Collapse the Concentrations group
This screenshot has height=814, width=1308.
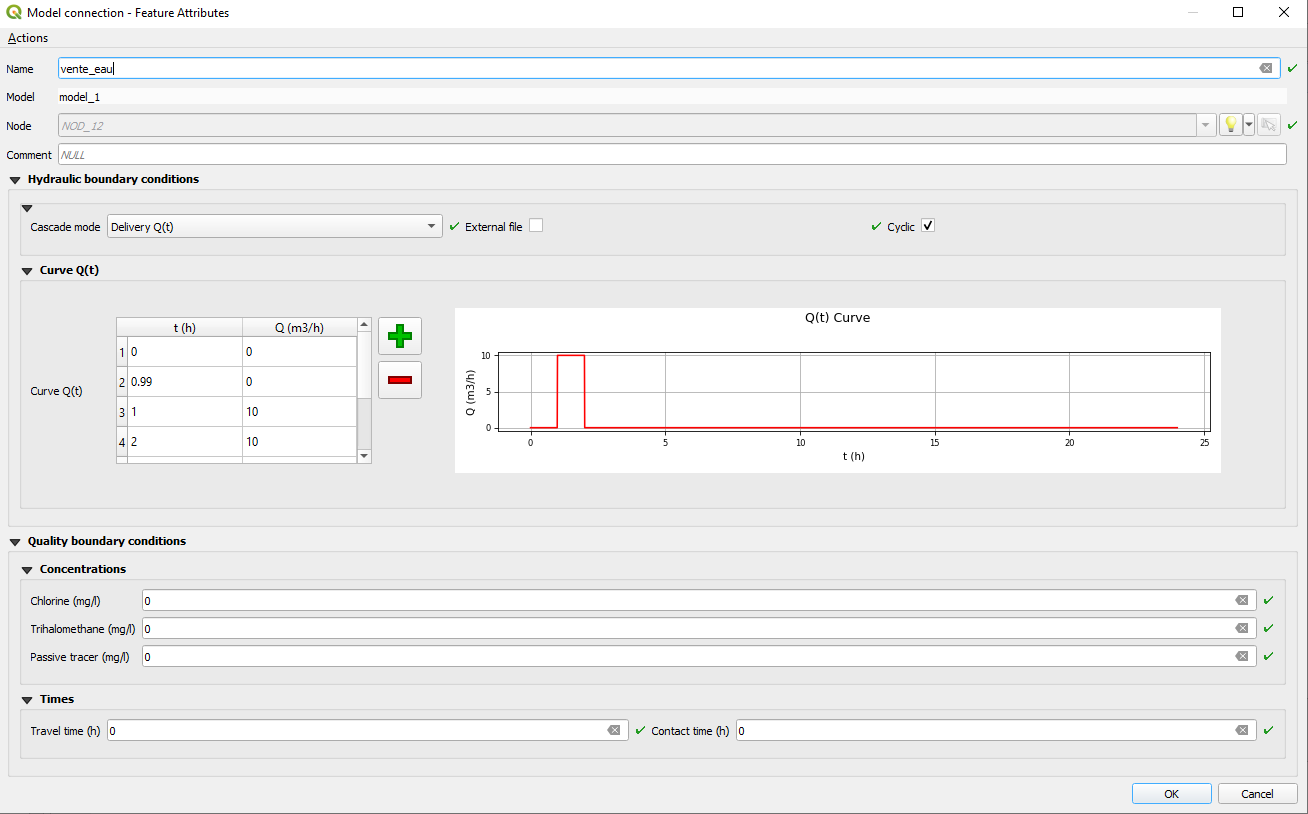click(27, 570)
